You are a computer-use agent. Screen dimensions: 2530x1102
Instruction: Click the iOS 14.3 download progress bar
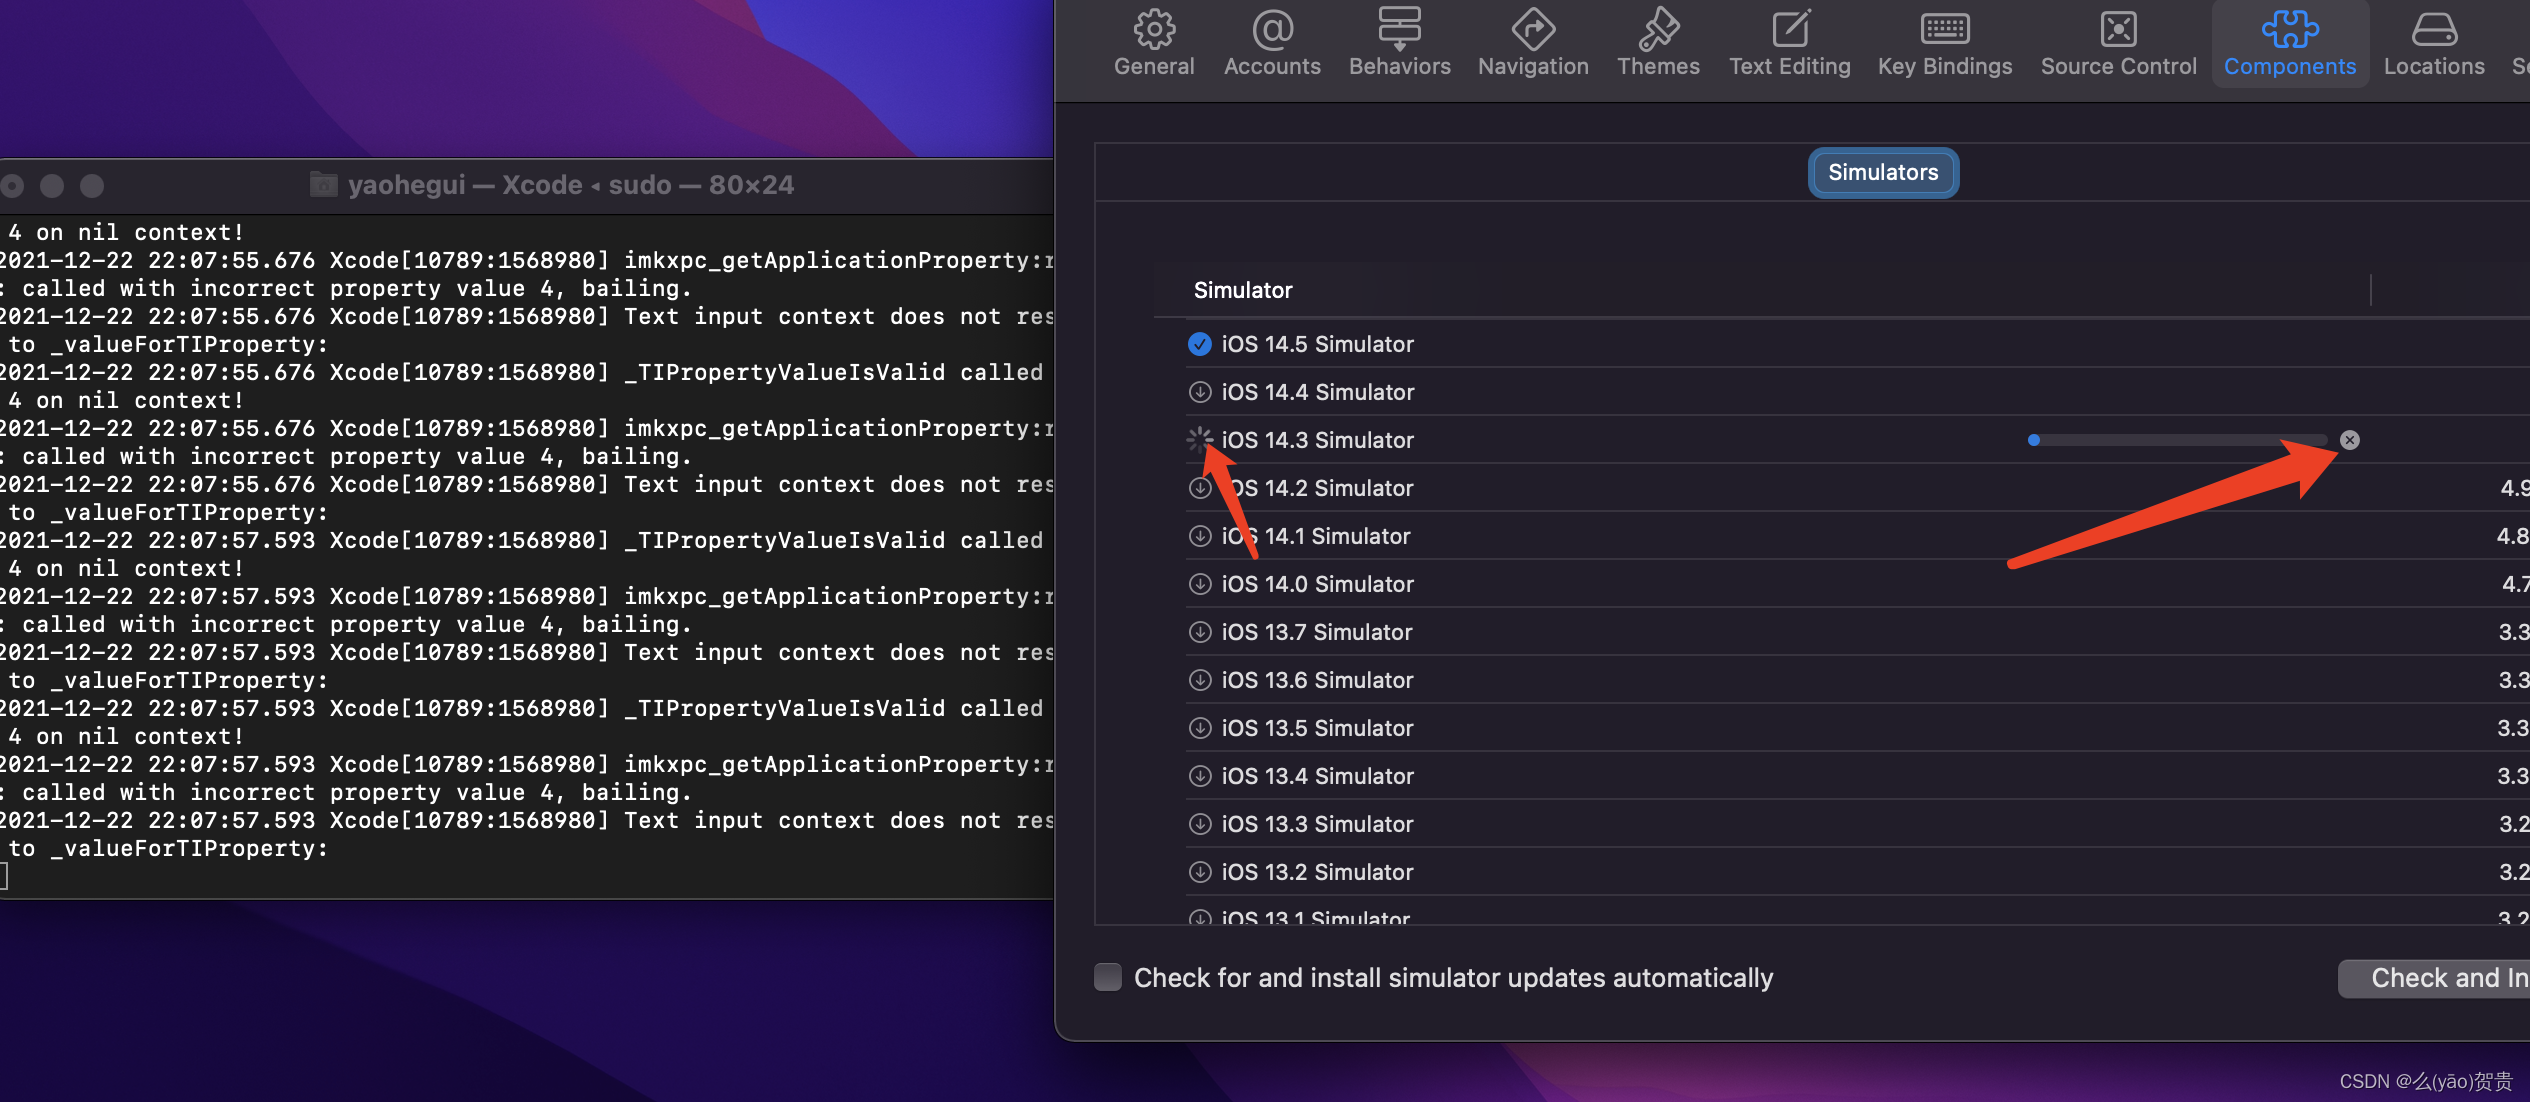(2178, 440)
